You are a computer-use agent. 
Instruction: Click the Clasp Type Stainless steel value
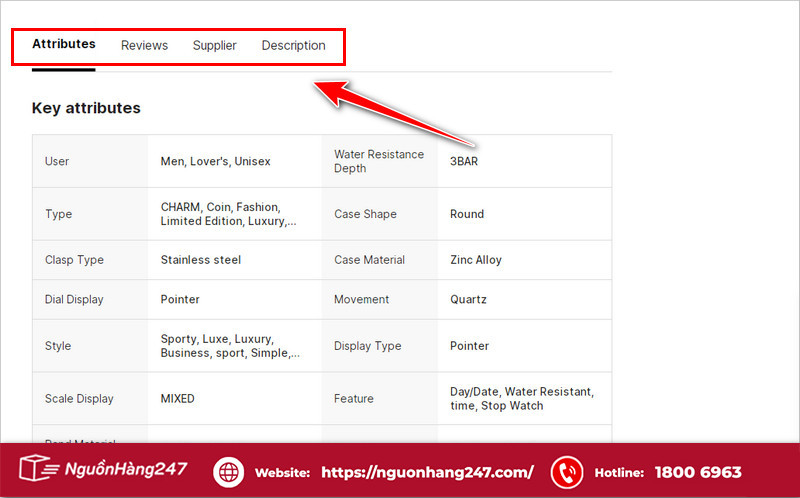click(x=200, y=260)
